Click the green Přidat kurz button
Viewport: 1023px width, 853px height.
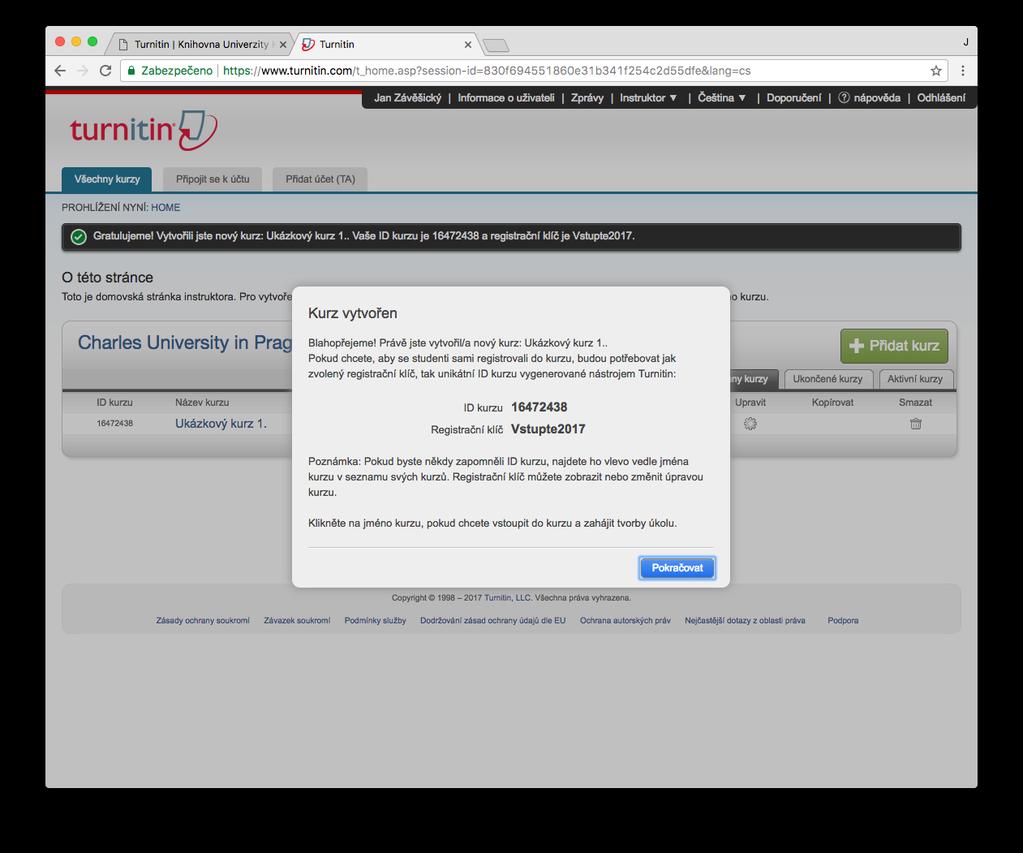894,346
